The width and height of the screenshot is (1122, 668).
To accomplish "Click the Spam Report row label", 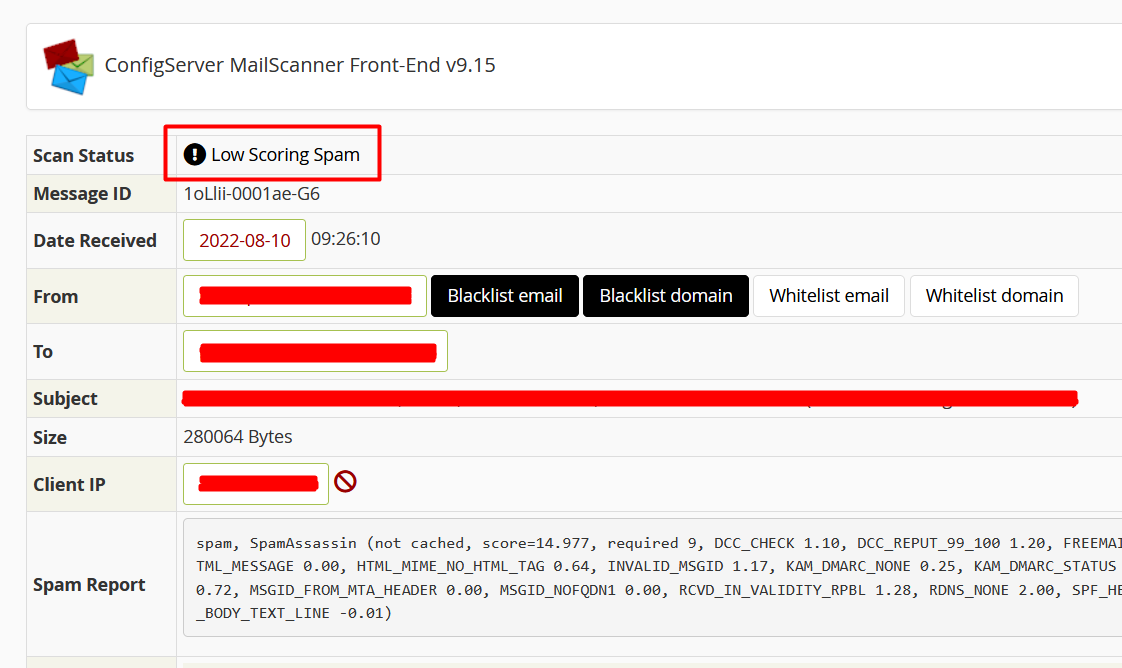I will (89, 585).
